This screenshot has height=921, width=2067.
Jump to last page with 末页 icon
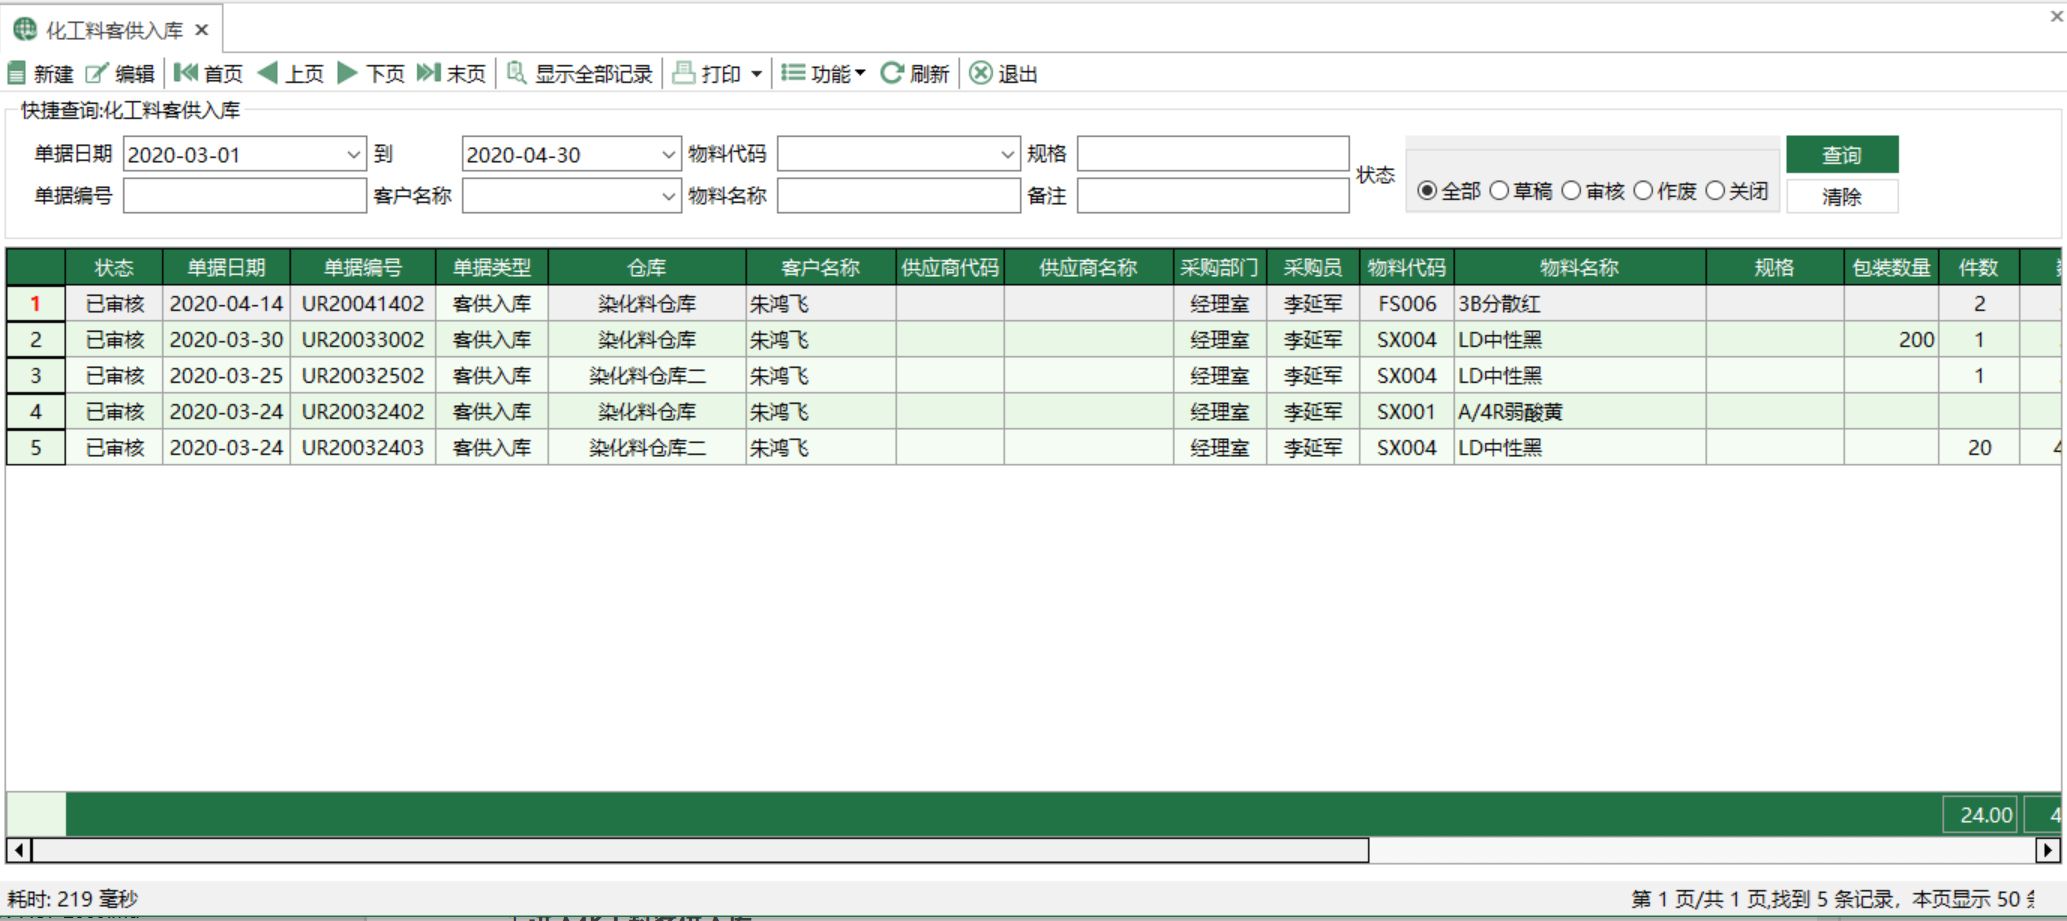click(x=429, y=73)
